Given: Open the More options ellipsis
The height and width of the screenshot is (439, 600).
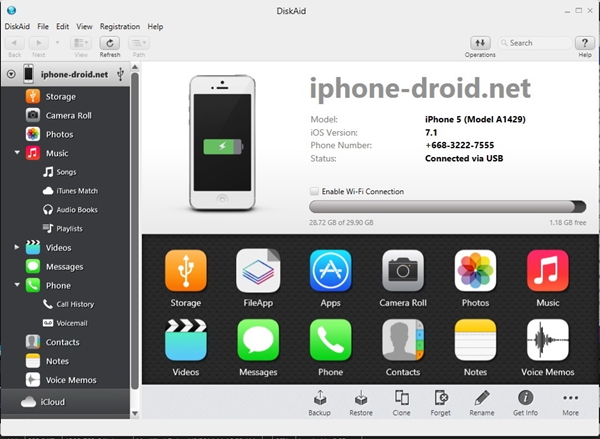Looking at the screenshot, I should coord(571,398).
